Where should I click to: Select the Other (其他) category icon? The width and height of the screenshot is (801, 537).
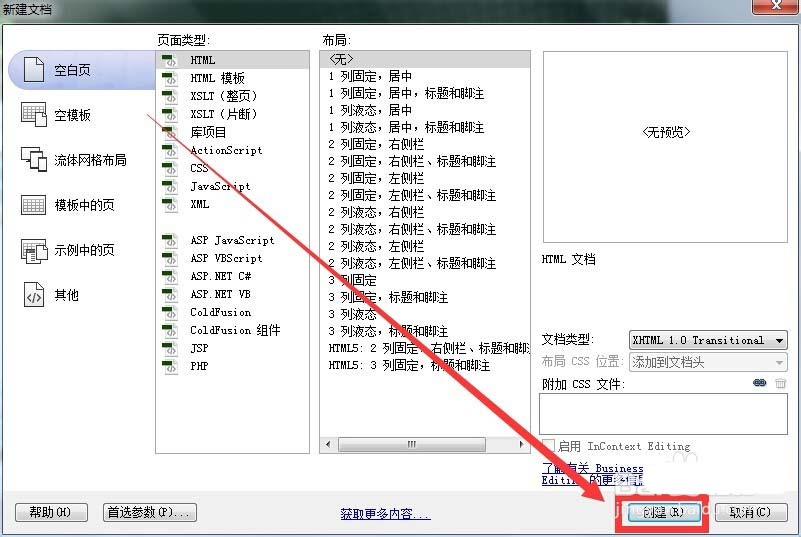click(x=35, y=295)
